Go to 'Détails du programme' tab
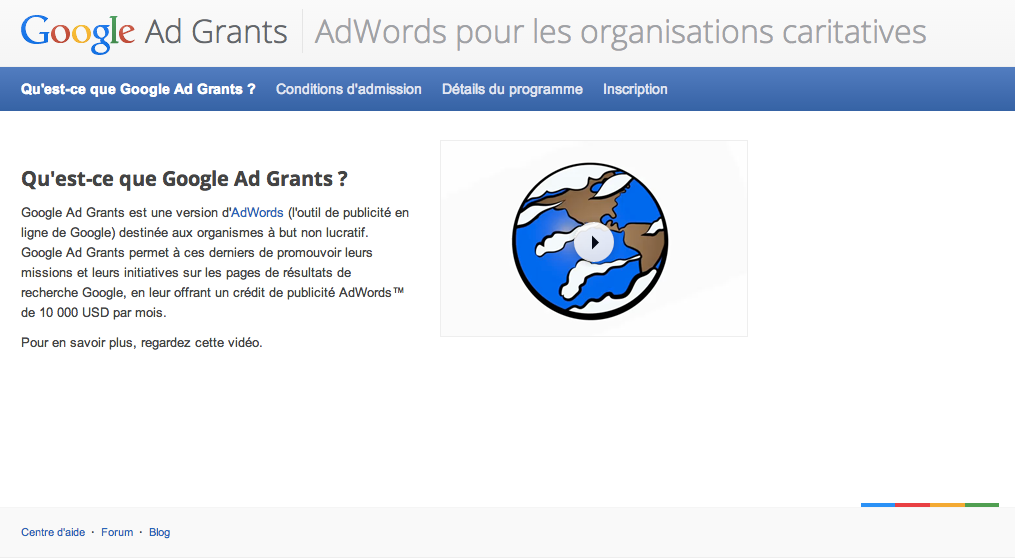The height and width of the screenshot is (558, 1015). [512, 89]
